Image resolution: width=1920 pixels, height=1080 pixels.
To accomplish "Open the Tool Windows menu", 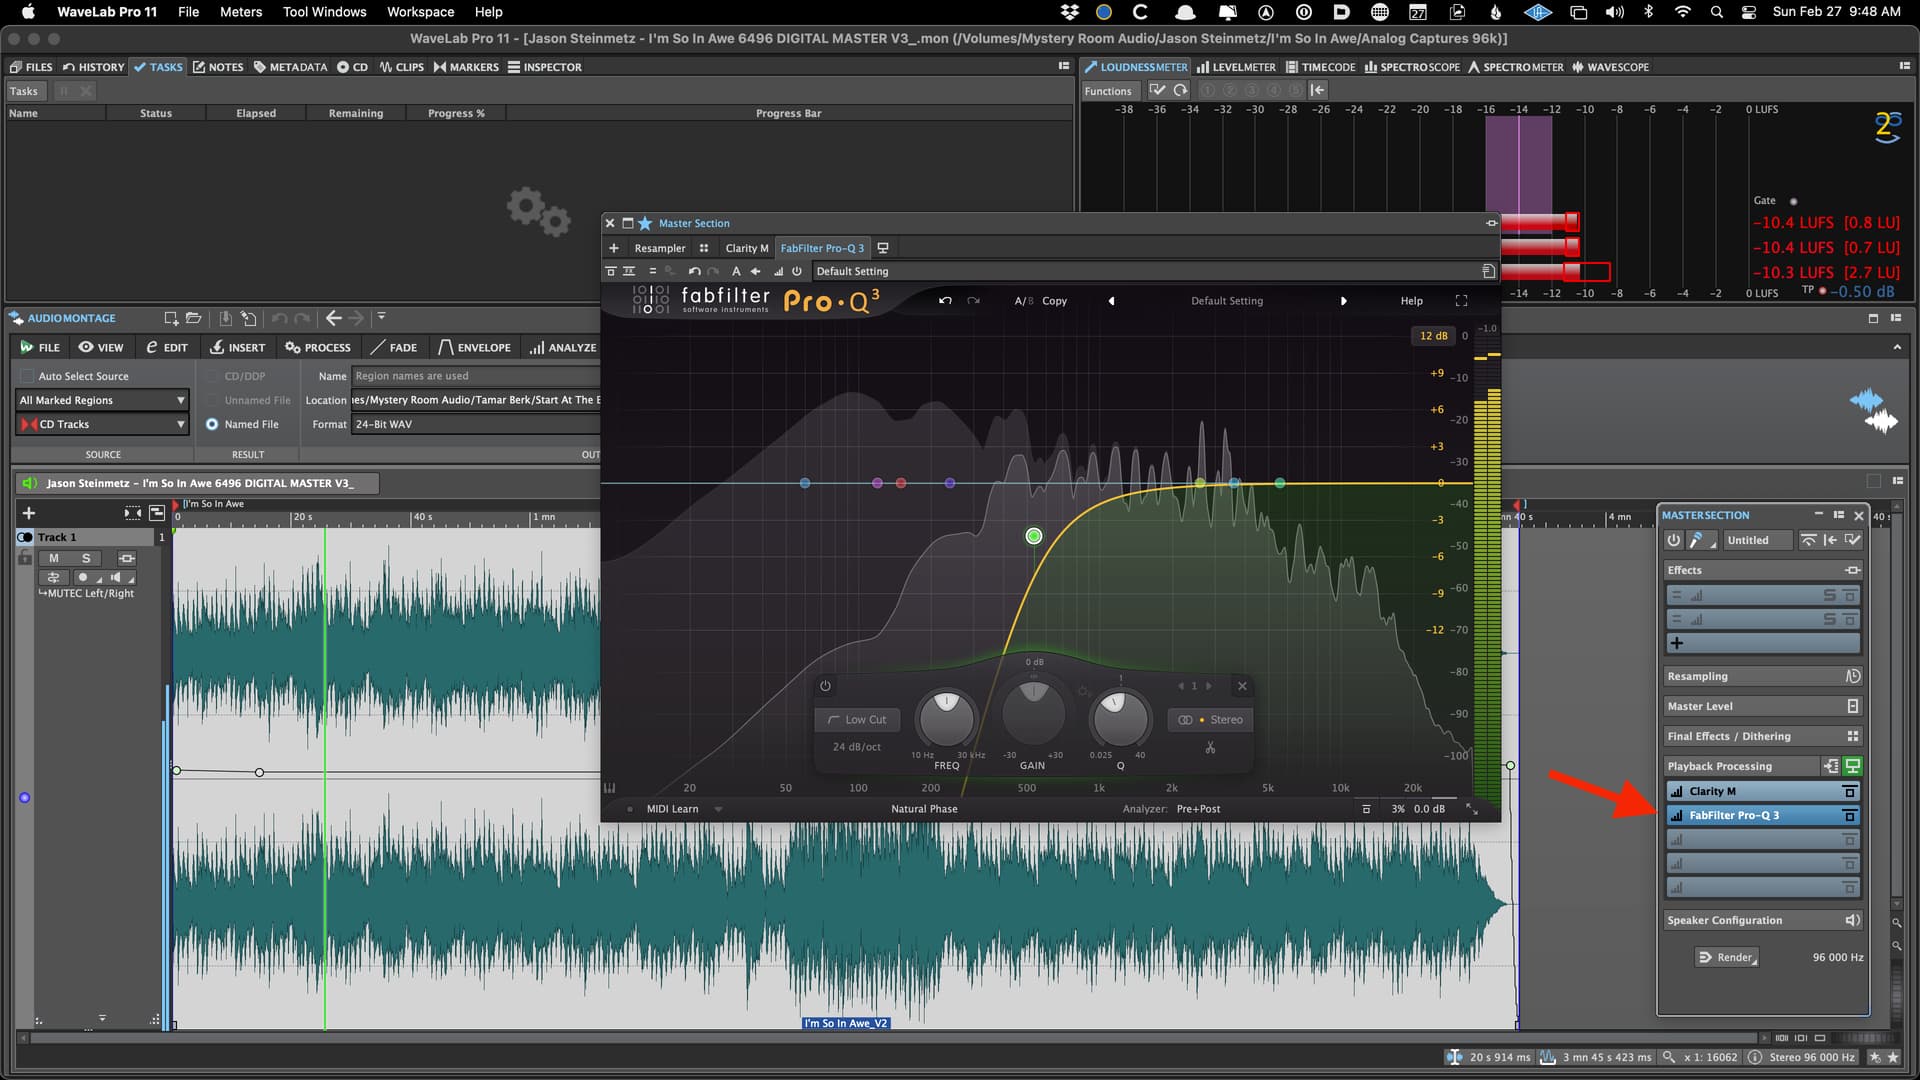I will point(324,12).
